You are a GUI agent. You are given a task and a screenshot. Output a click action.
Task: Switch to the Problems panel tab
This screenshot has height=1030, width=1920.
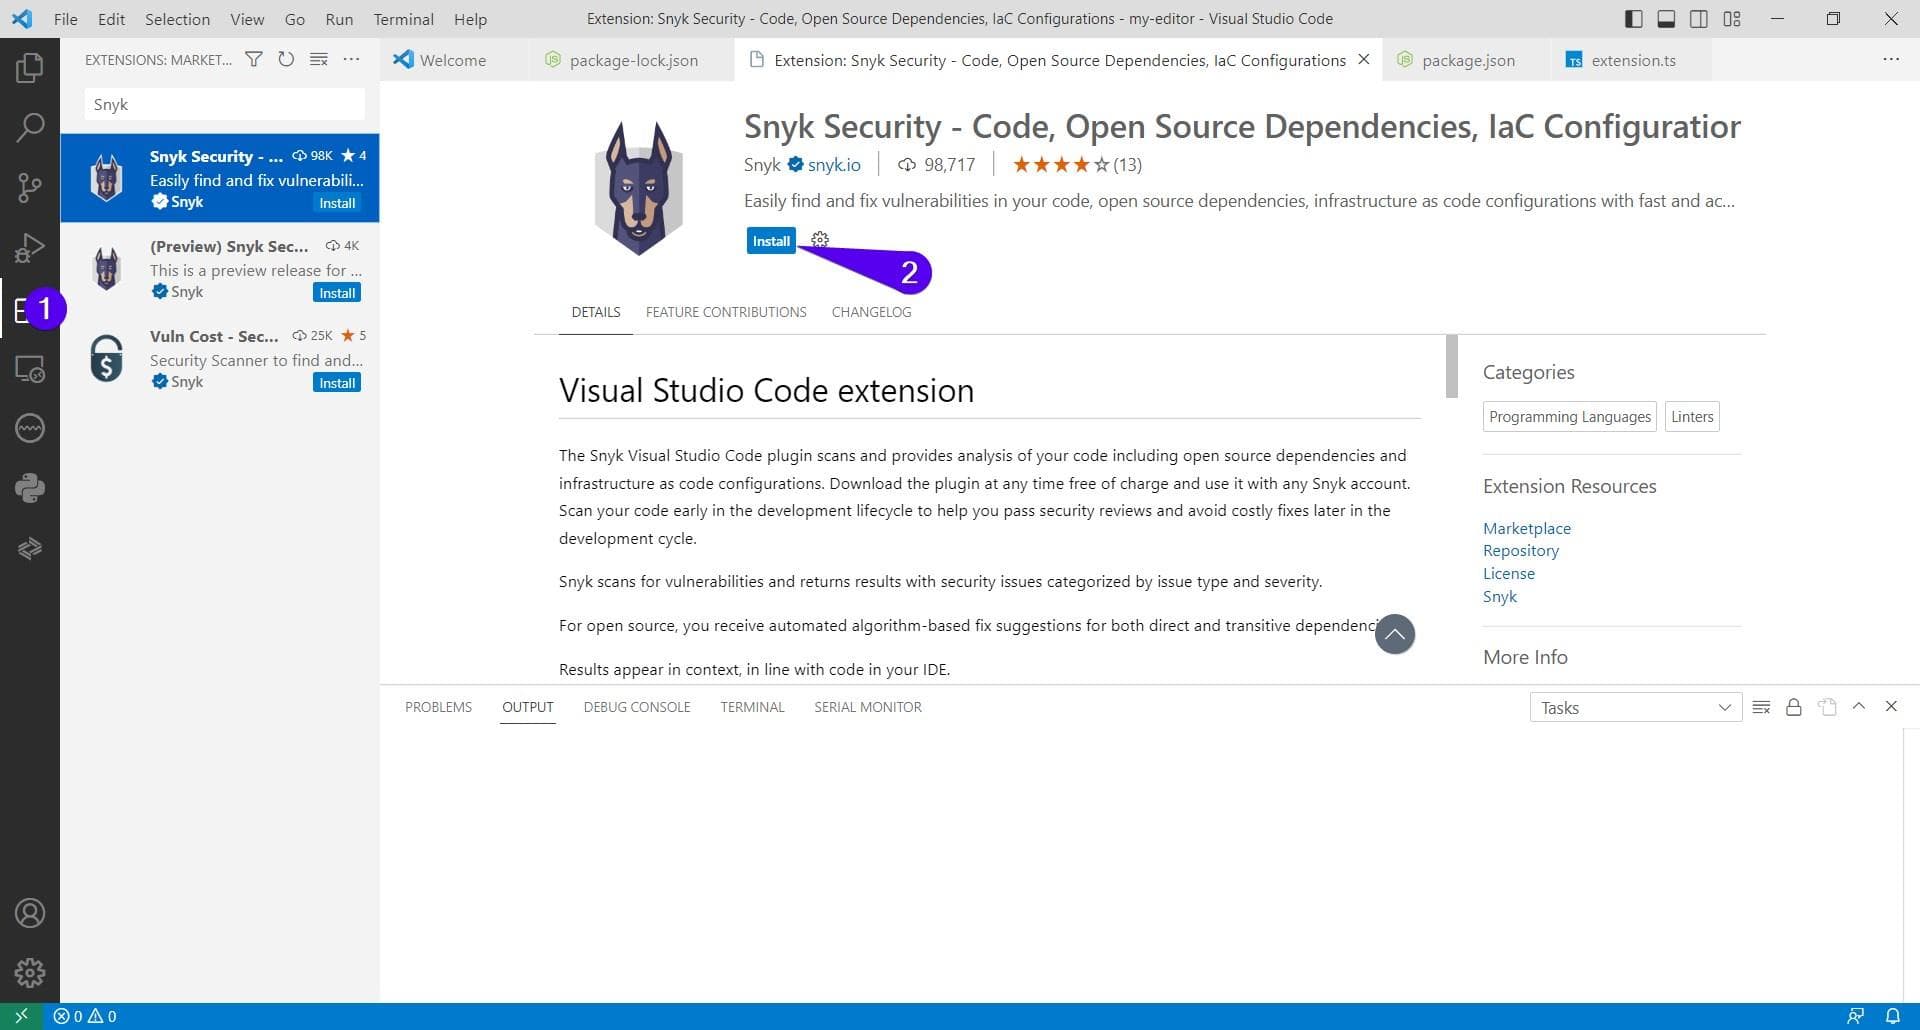(438, 707)
